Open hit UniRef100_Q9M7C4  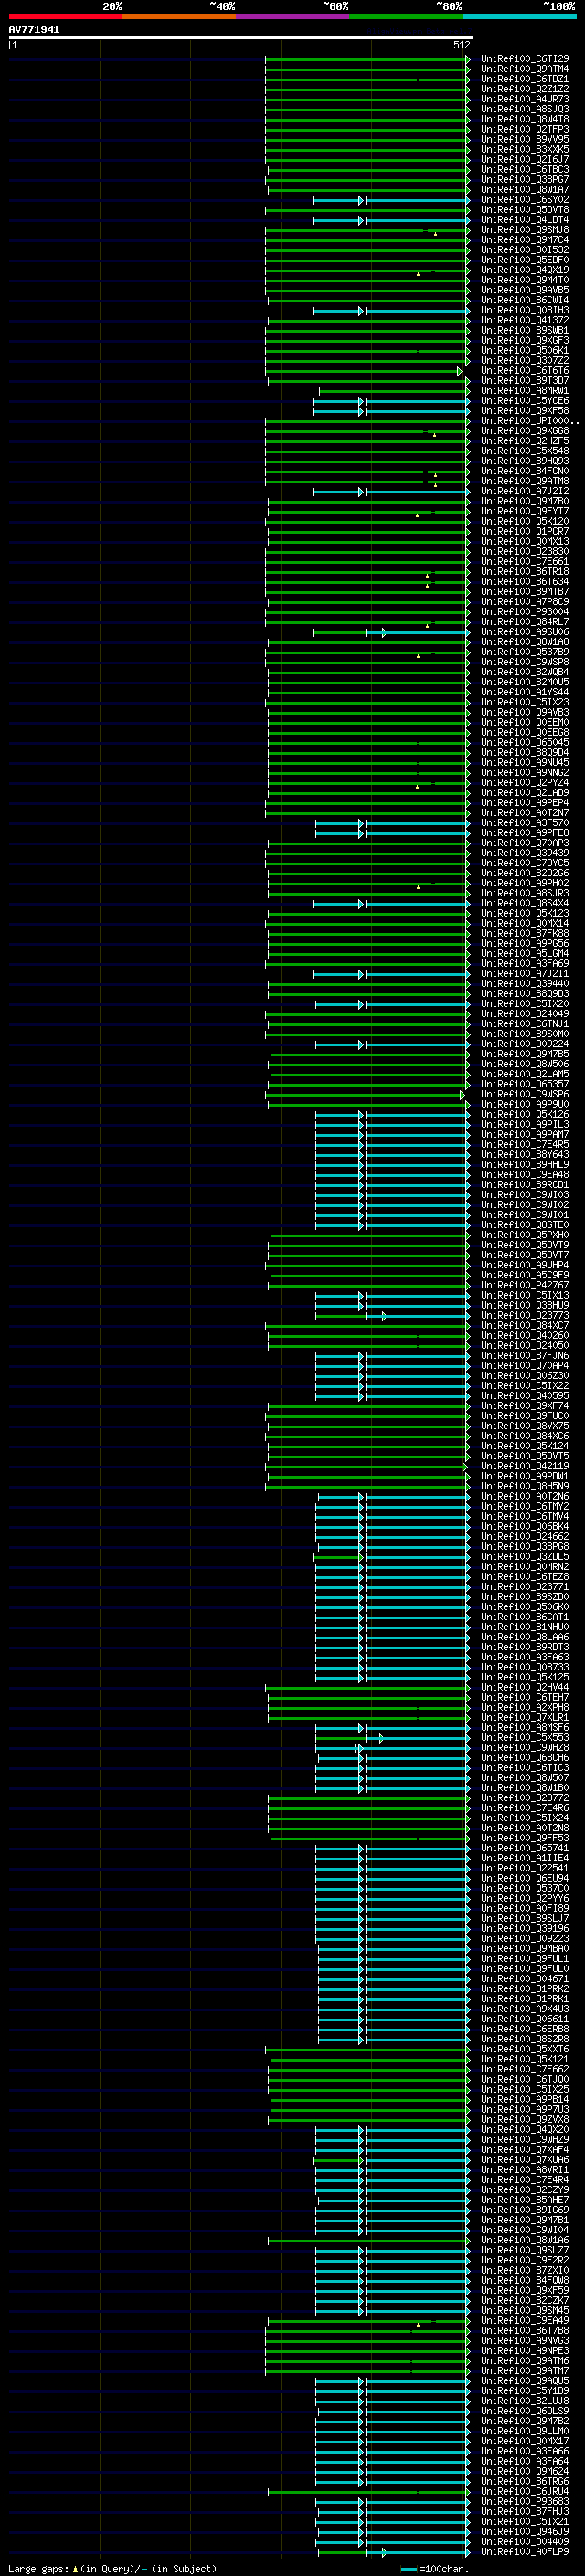click(525, 240)
